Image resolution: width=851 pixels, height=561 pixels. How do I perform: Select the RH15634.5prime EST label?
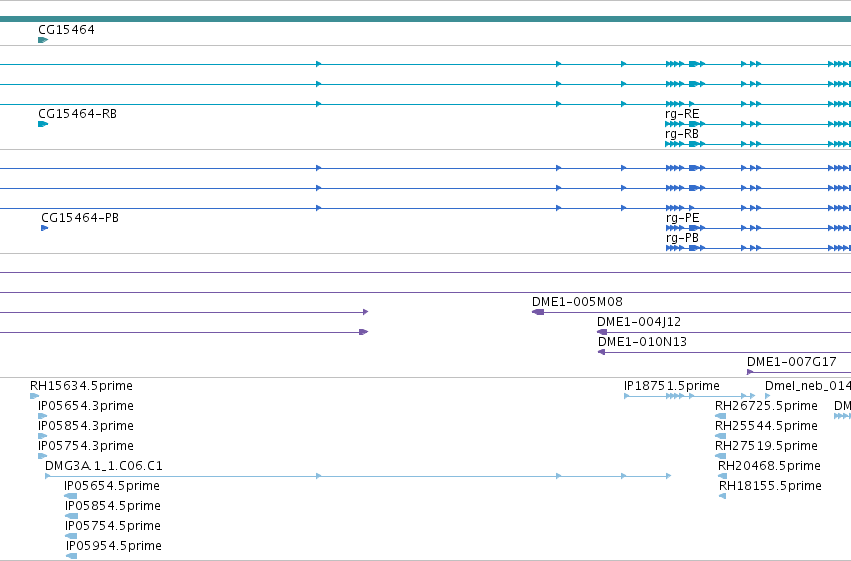(81, 386)
